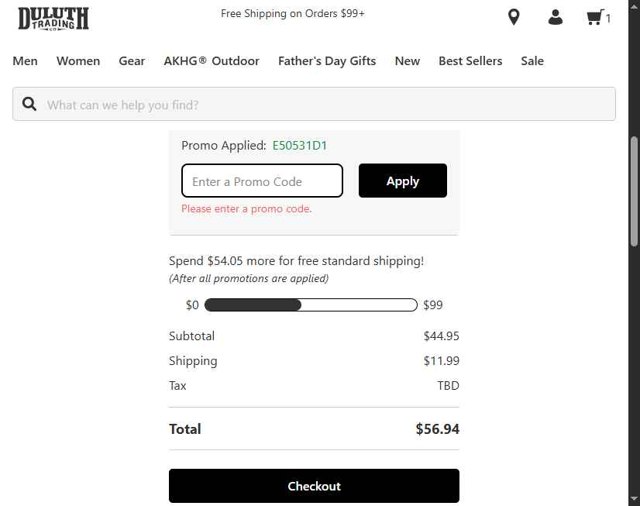Open the Sale menu

(x=532, y=61)
